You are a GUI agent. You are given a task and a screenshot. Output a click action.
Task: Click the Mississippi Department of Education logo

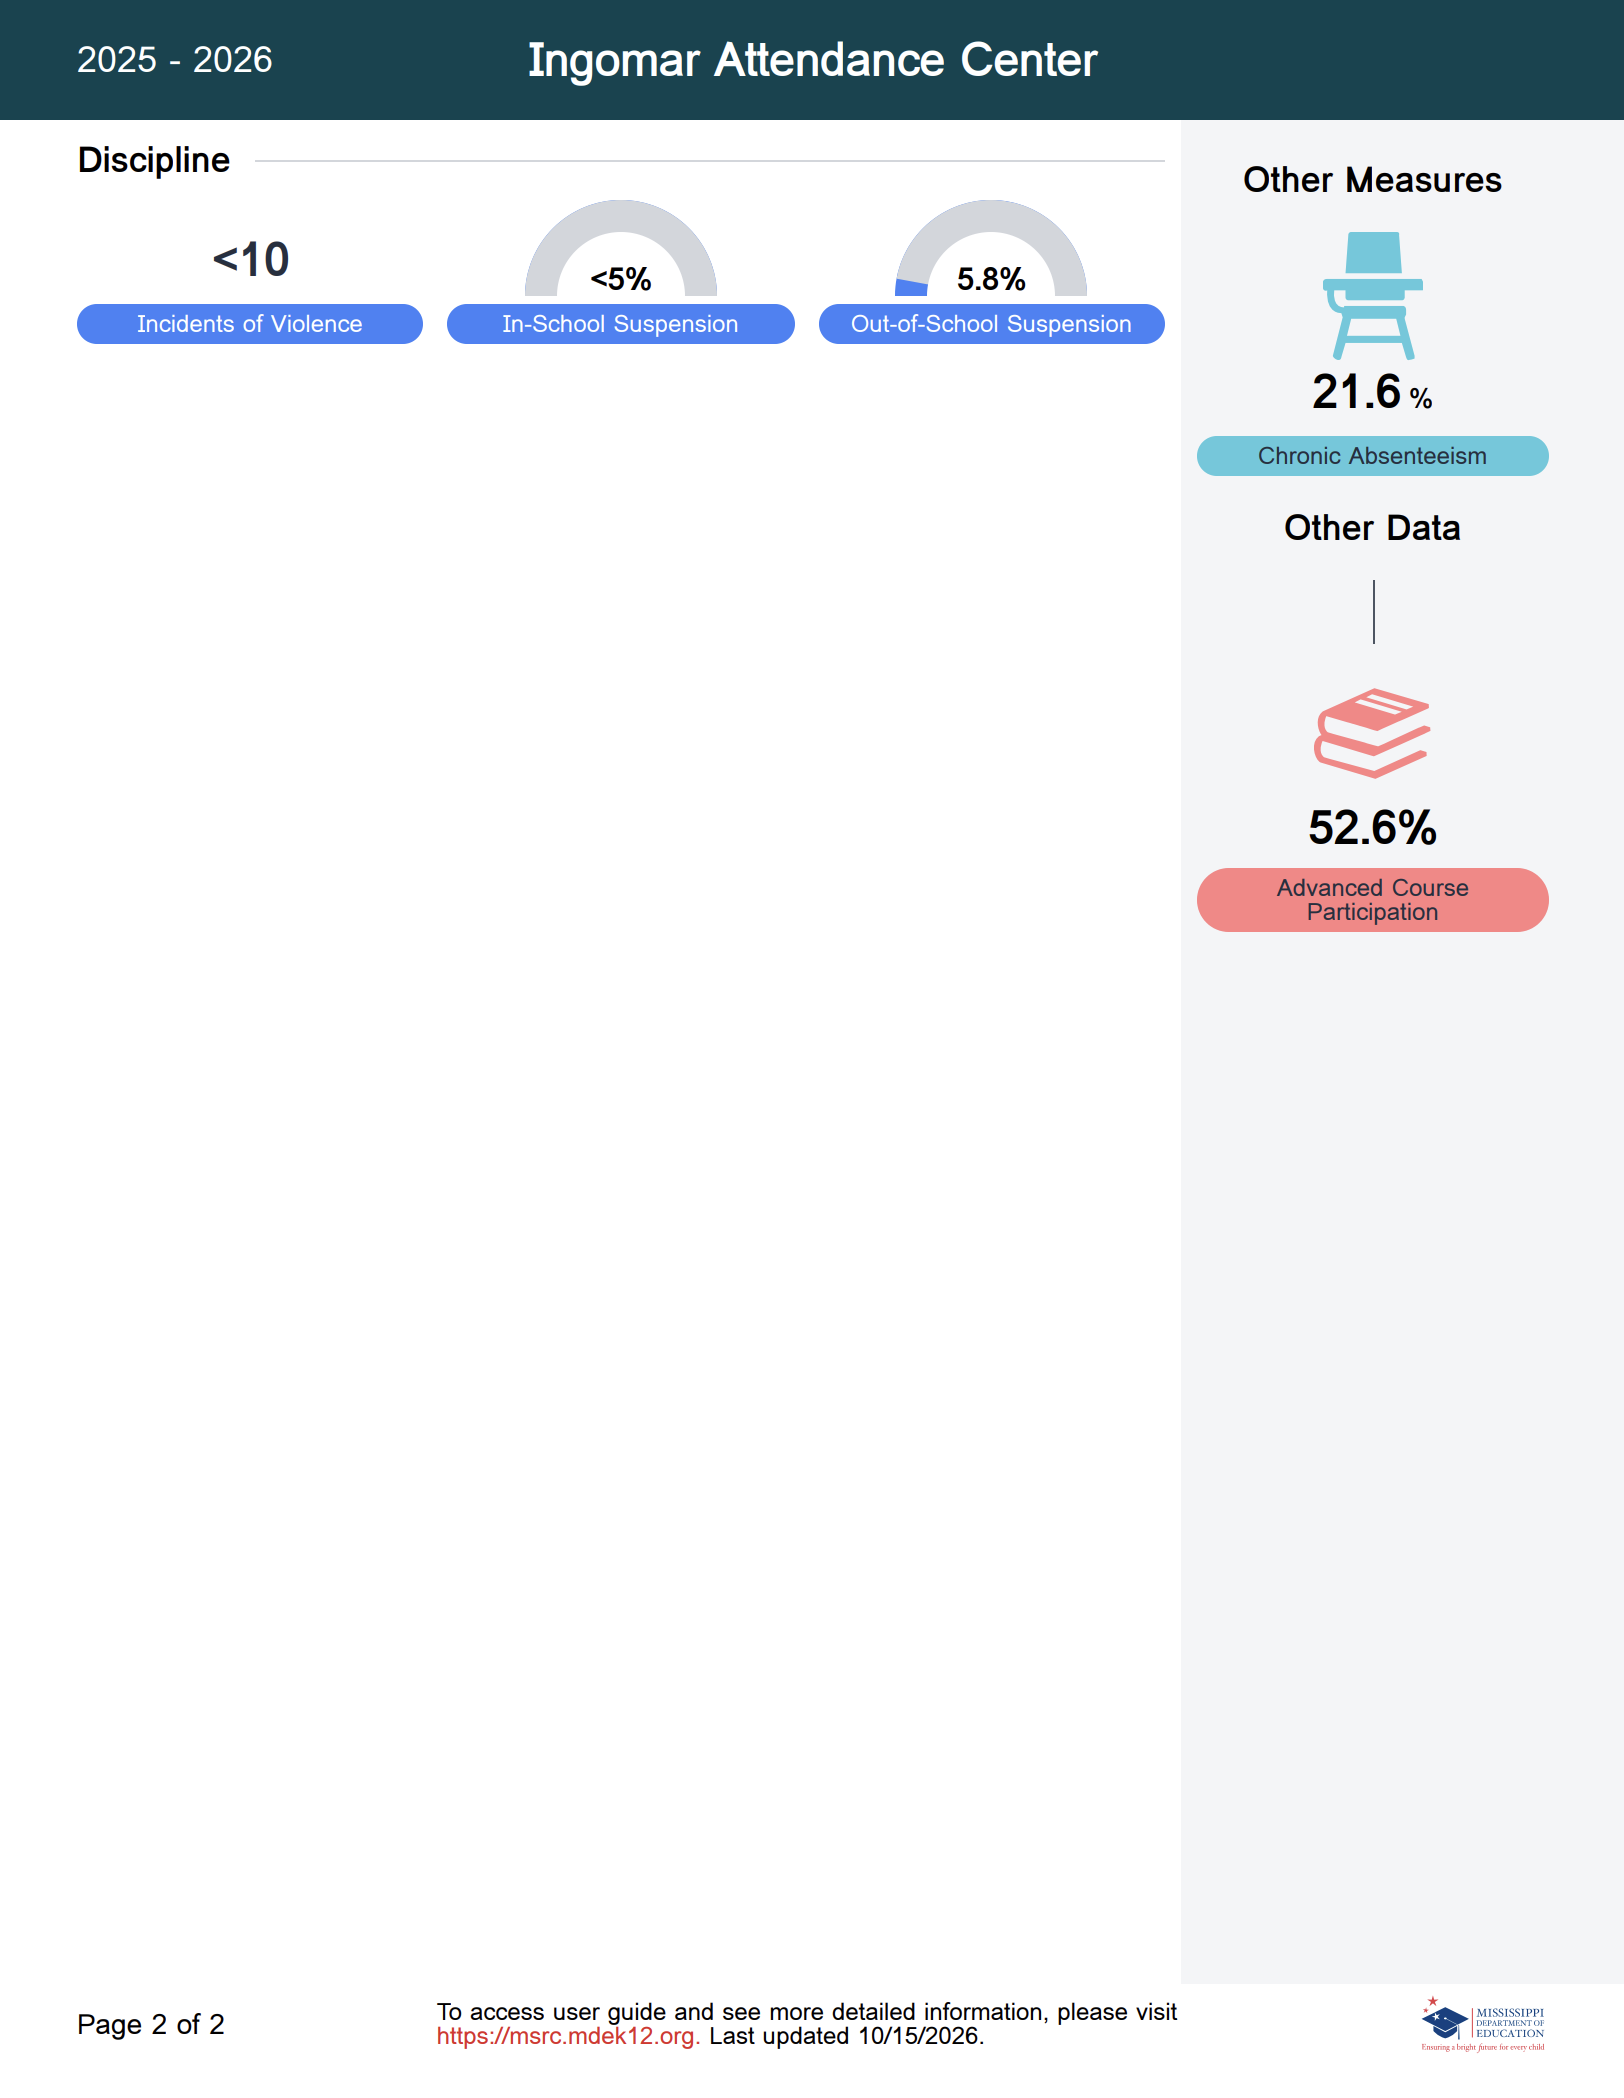(x=1483, y=2025)
